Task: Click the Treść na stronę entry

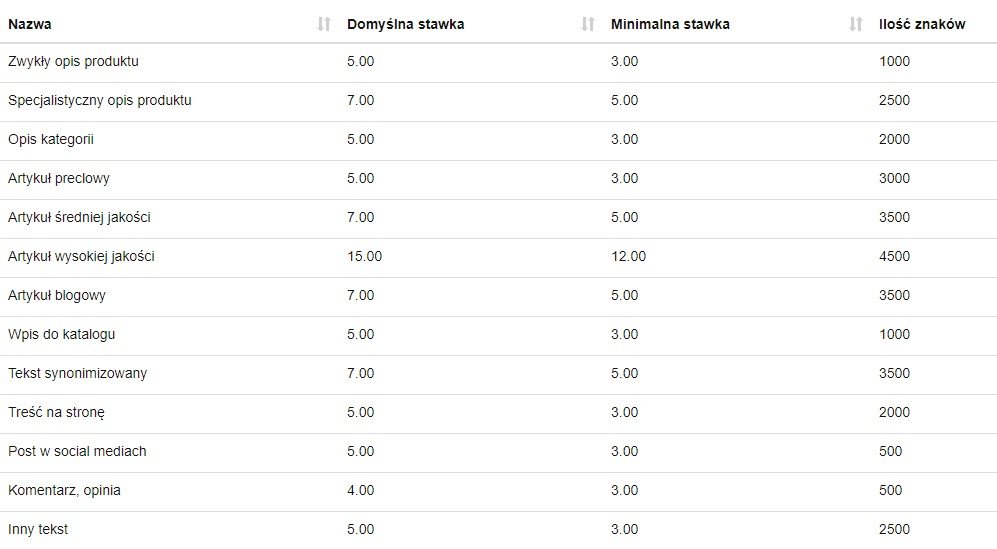Action: 56,412
